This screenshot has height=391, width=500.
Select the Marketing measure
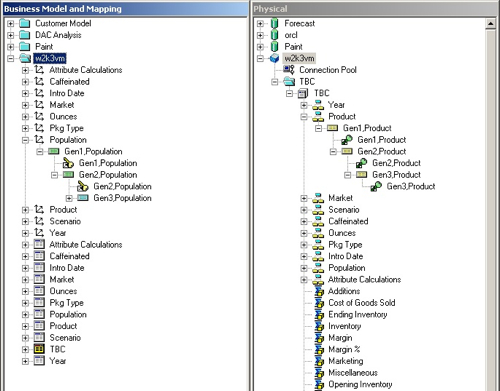click(x=346, y=361)
